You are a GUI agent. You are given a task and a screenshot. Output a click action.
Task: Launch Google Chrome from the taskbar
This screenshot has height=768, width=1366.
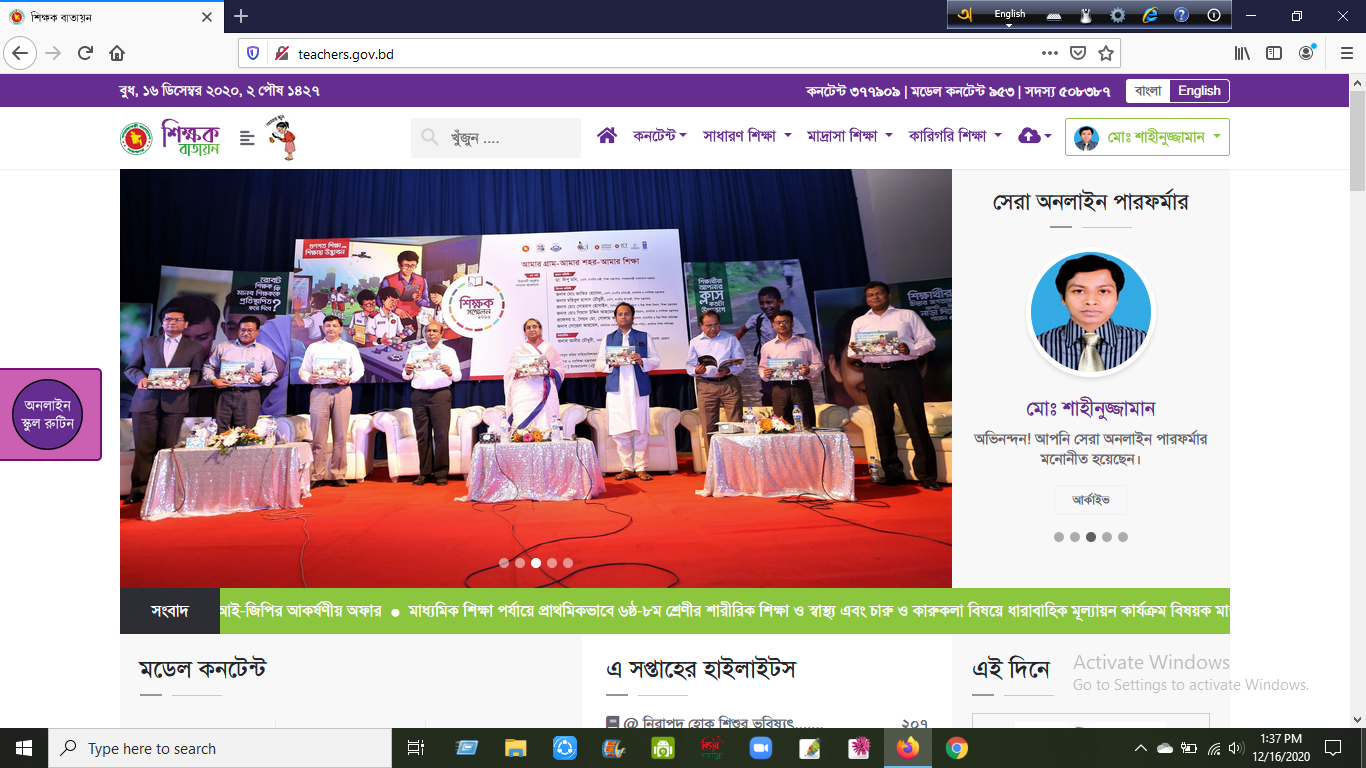pos(957,748)
